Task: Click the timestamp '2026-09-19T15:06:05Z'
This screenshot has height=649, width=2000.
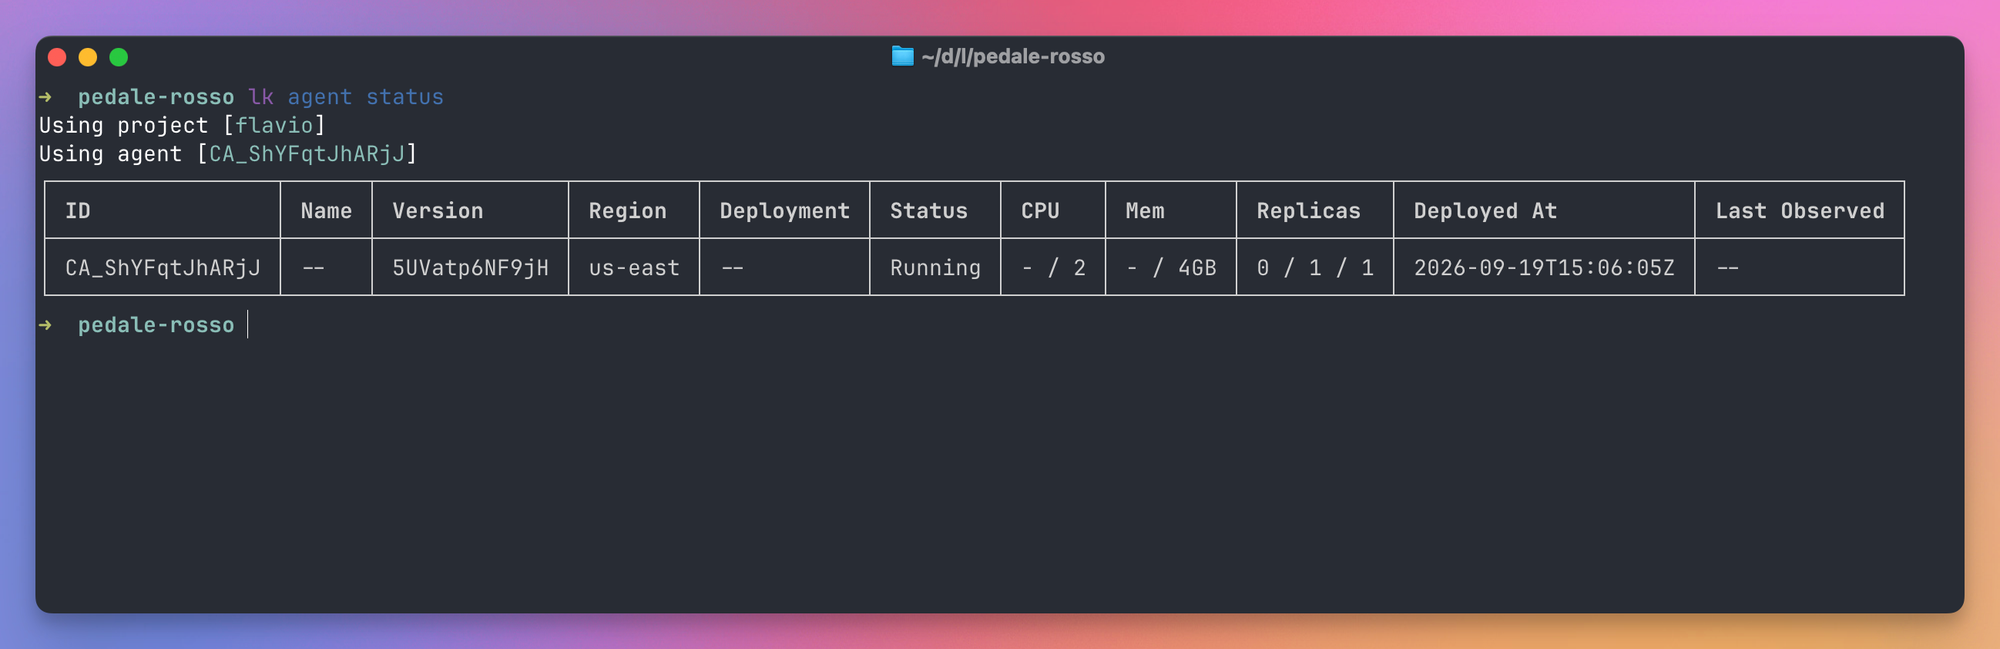Action: (x=1544, y=268)
